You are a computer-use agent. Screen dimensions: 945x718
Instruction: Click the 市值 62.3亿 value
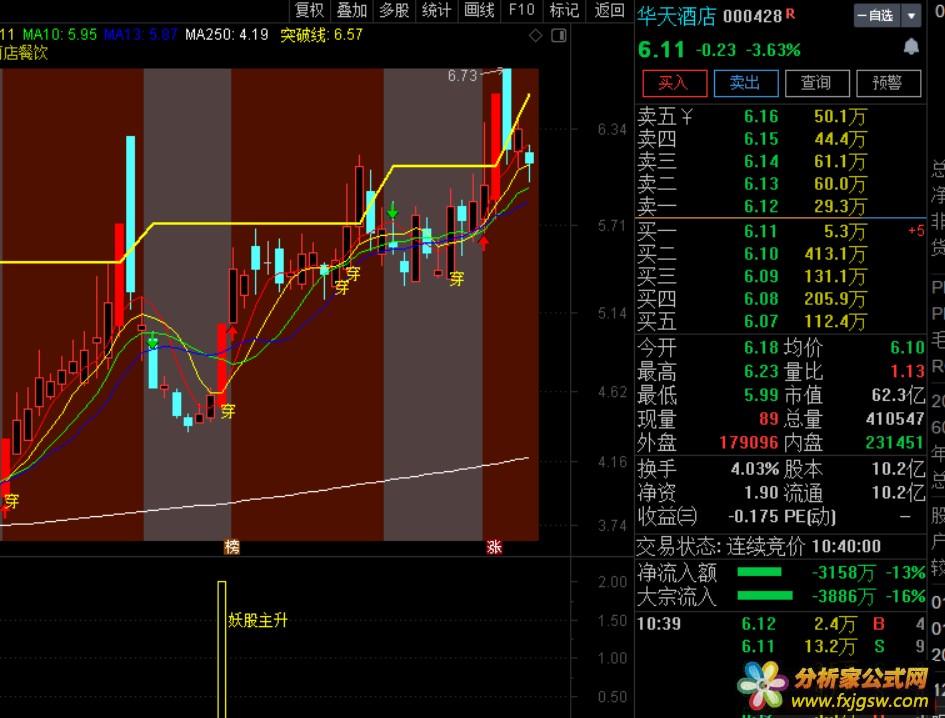click(898, 395)
